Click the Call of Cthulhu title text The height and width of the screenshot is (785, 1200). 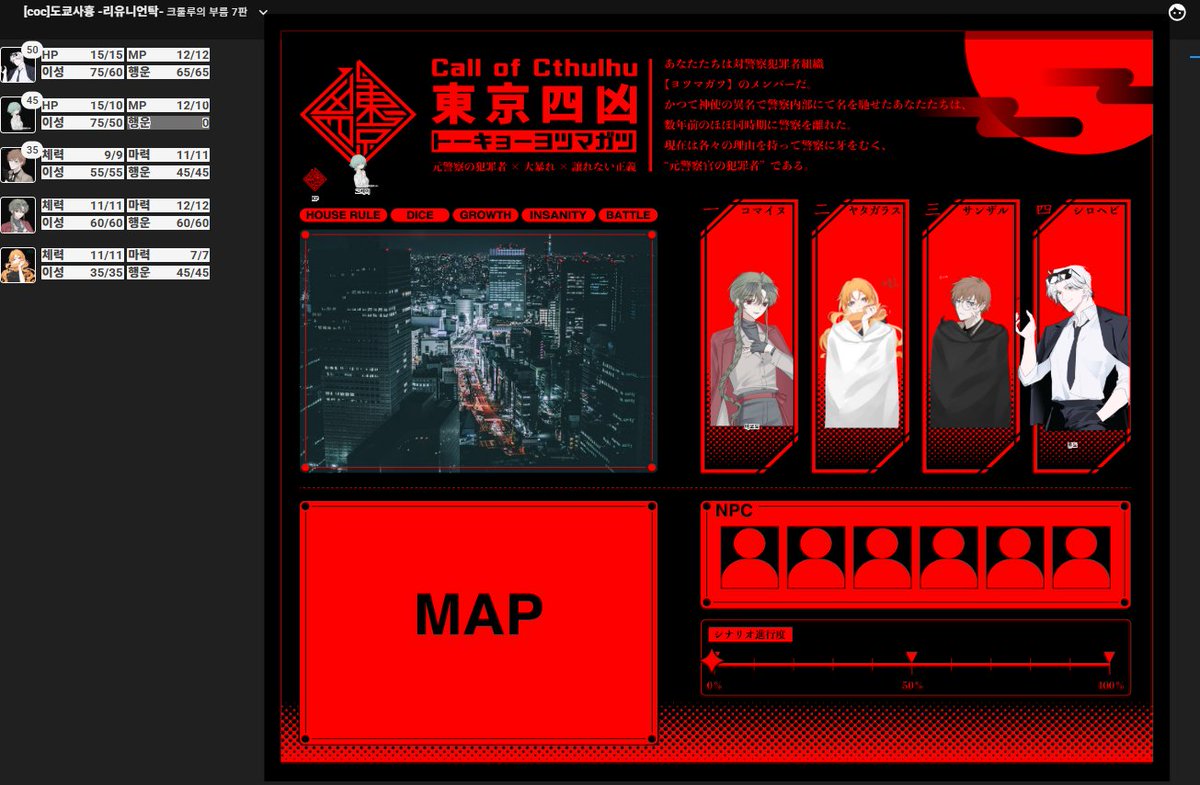536,68
